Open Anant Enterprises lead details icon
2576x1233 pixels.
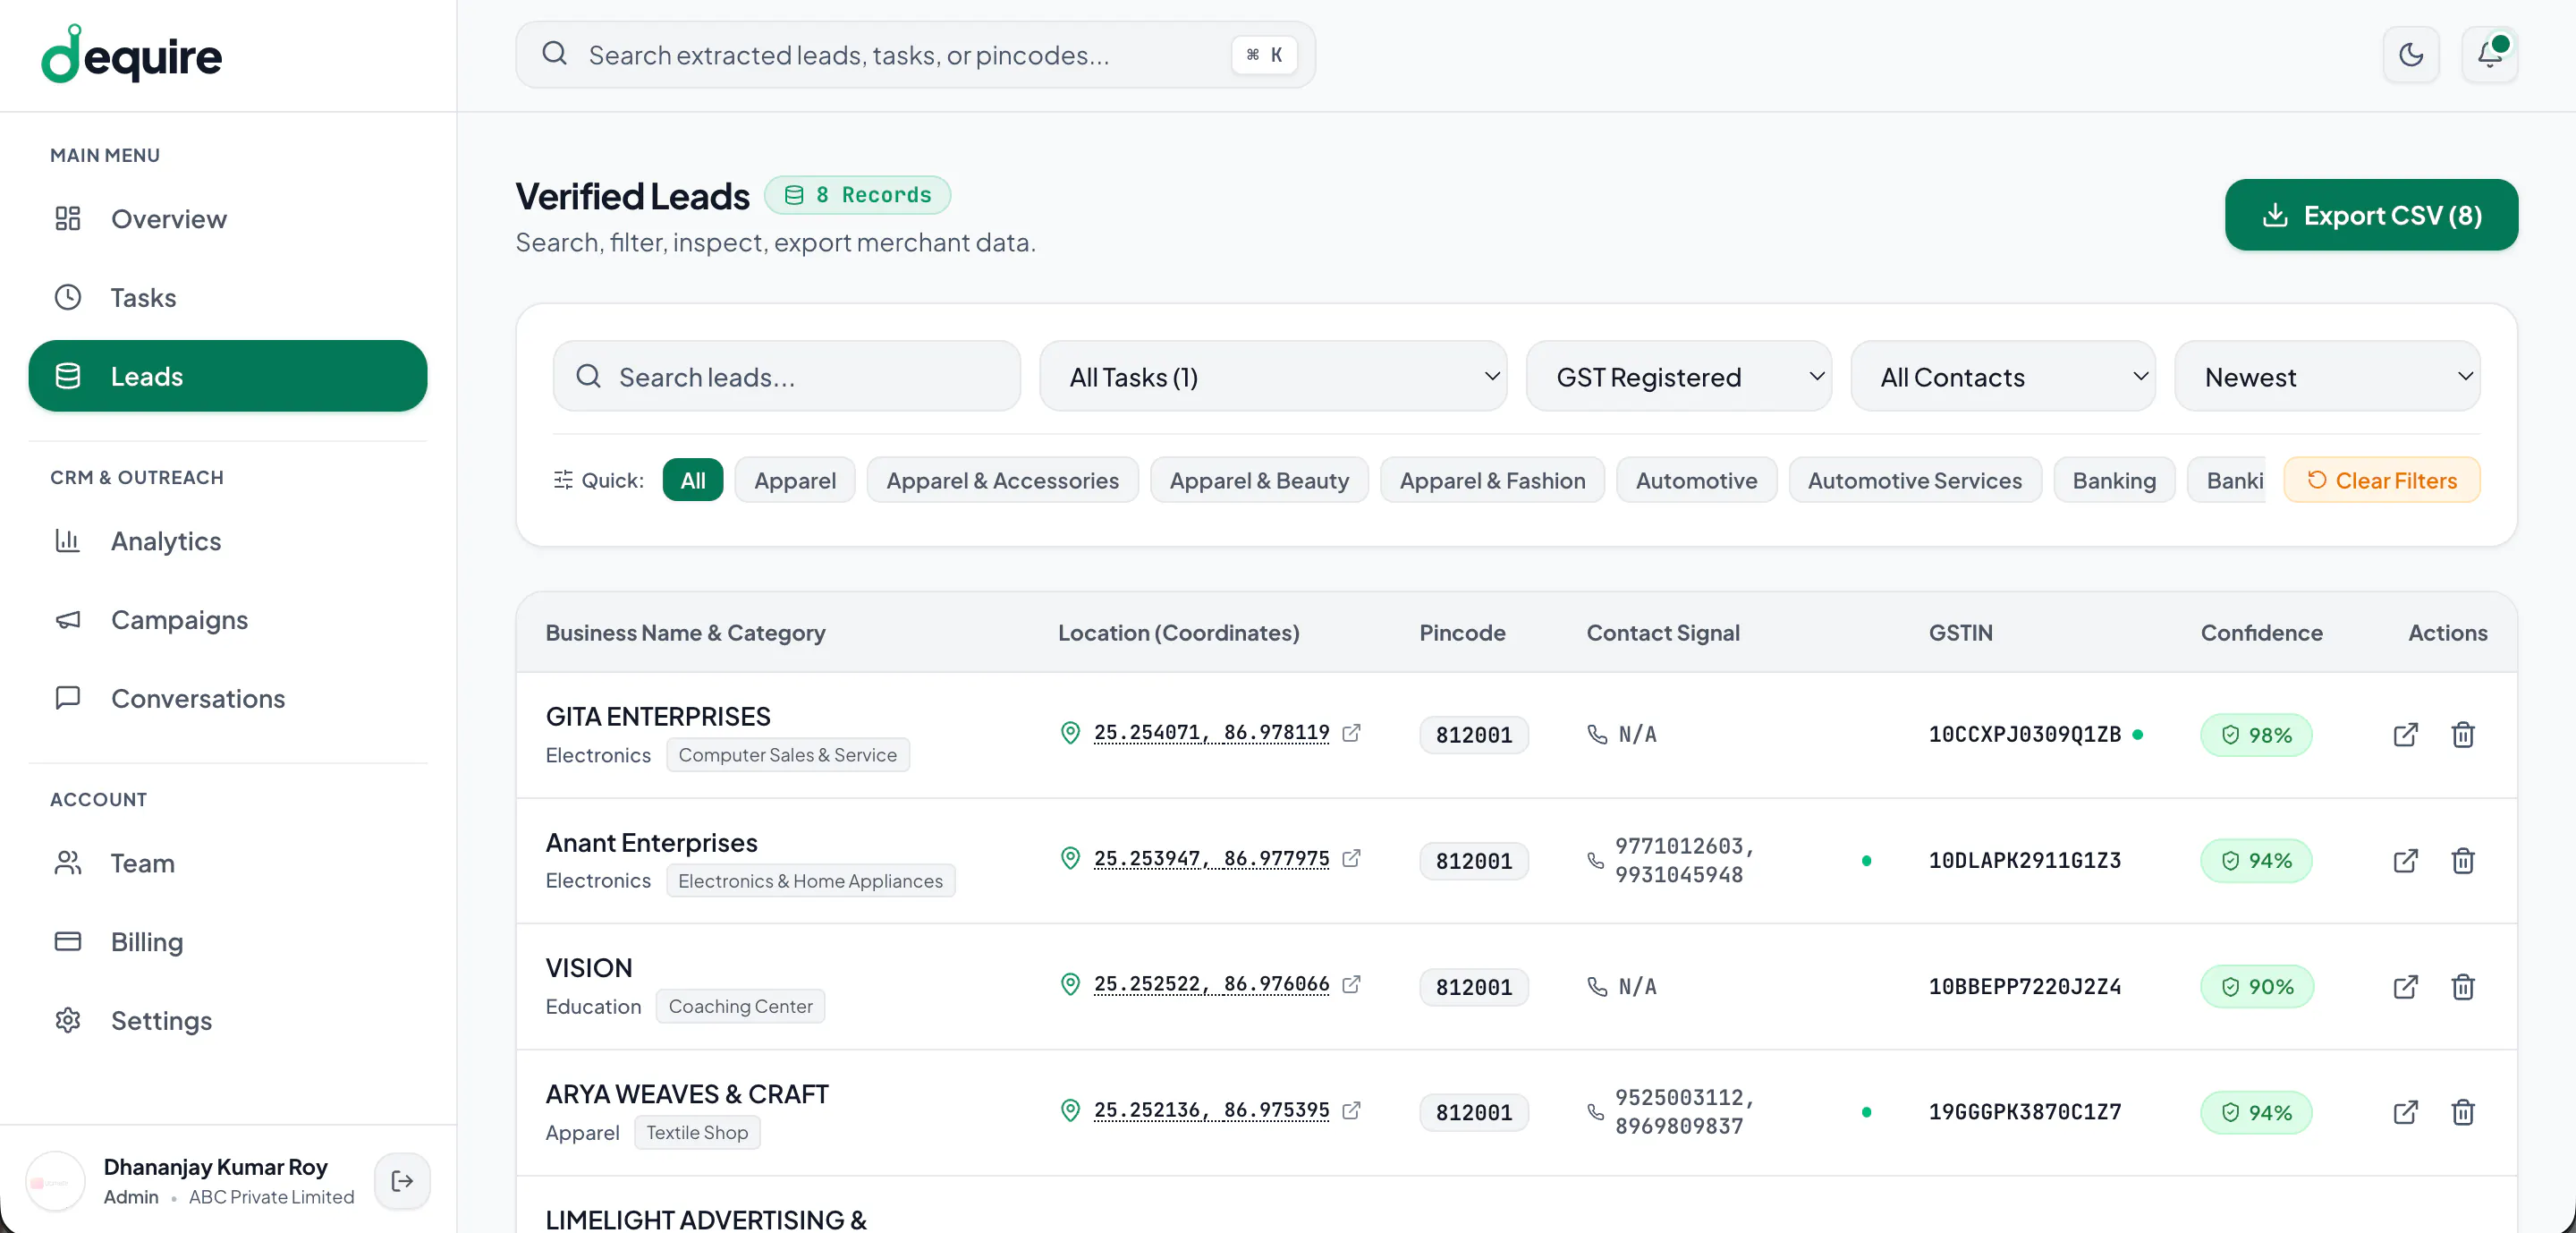tap(2405, 861)
